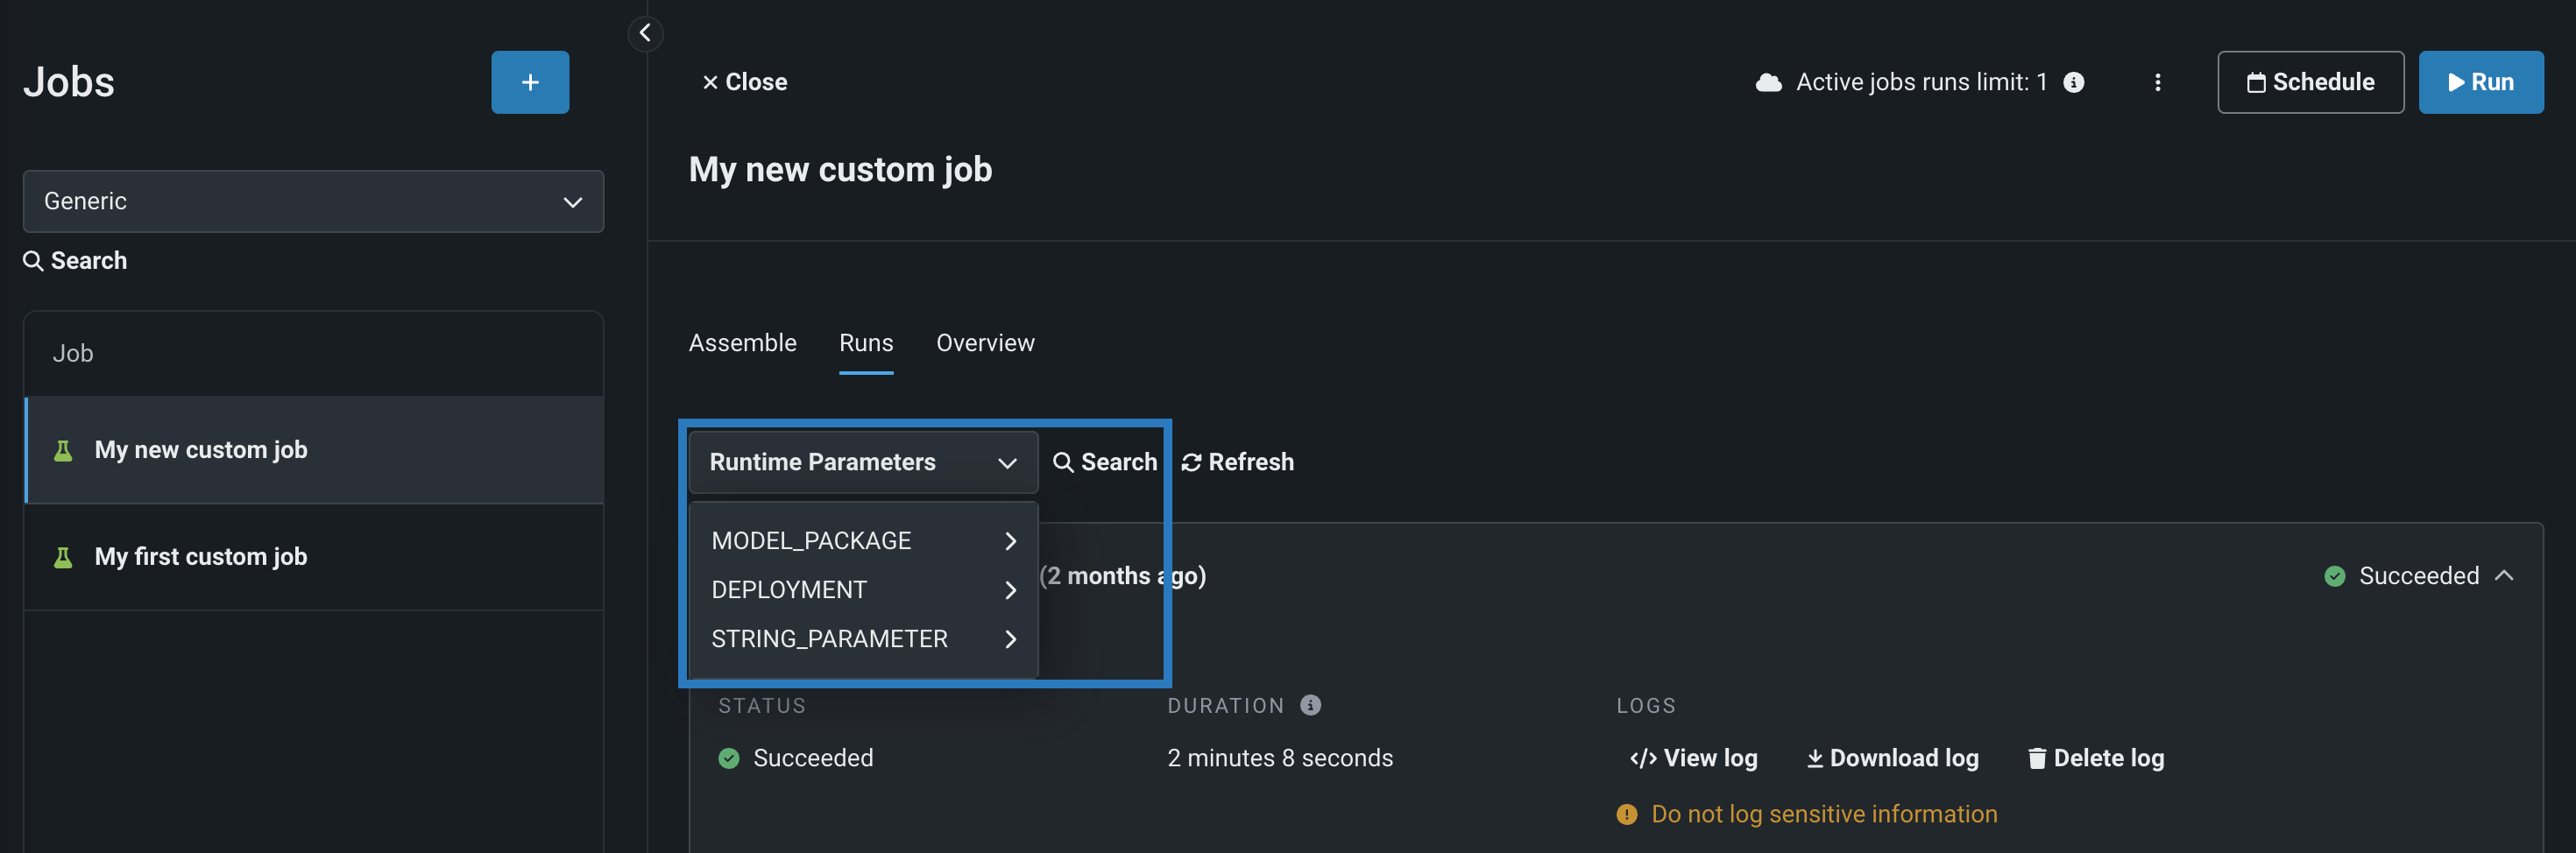
Task: Click the Duration info icon
Action: point(1310,705)
